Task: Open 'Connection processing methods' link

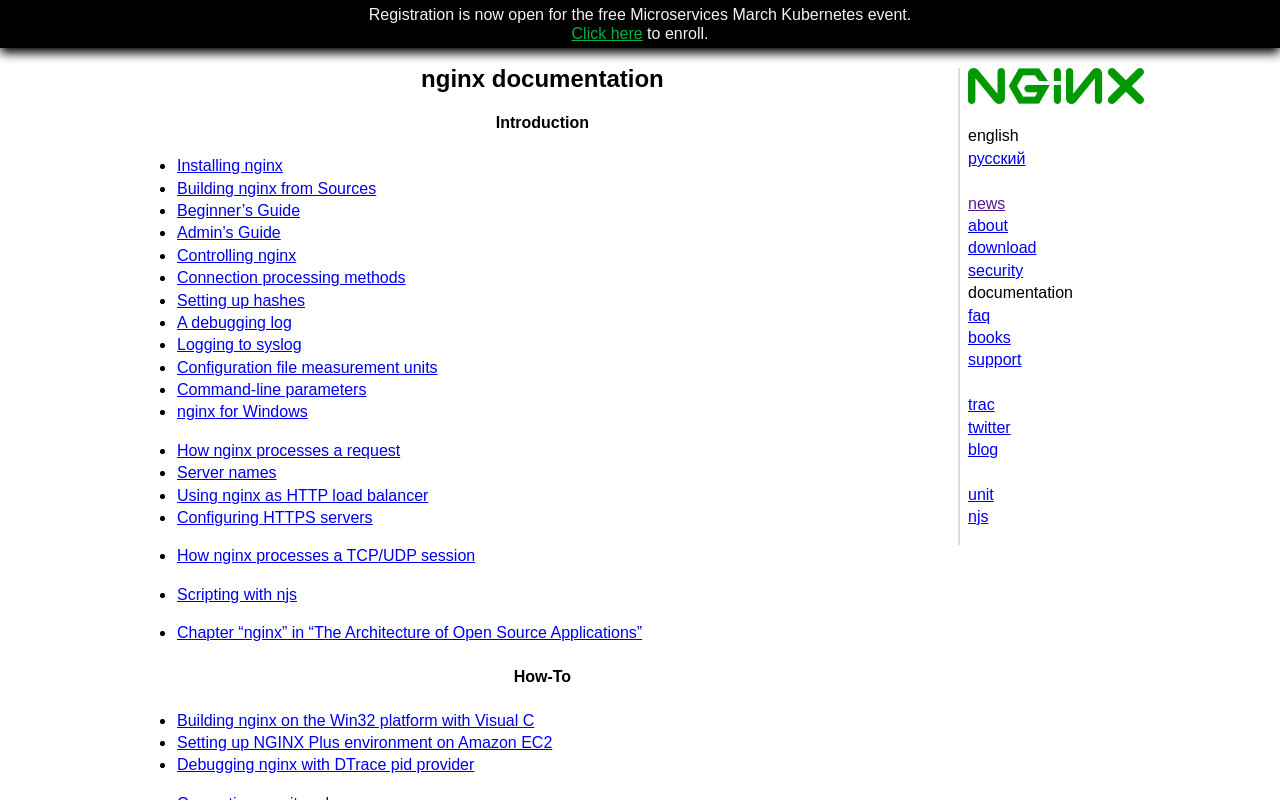Action: [291, 278]
